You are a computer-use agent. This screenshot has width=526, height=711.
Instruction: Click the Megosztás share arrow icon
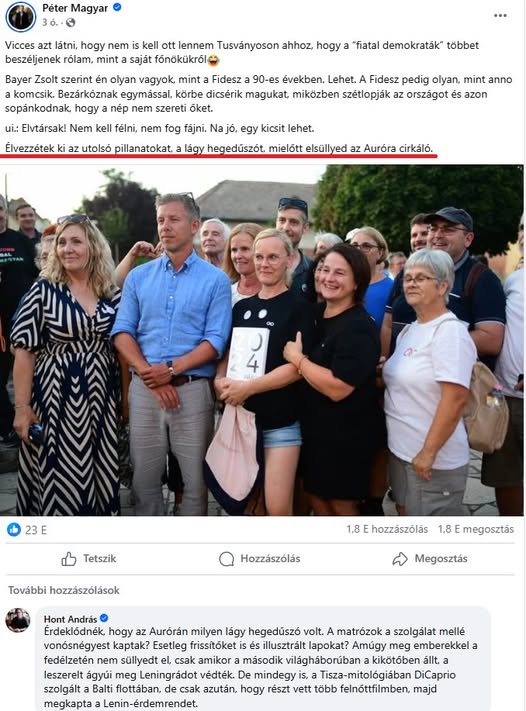(x=399, y=559)
